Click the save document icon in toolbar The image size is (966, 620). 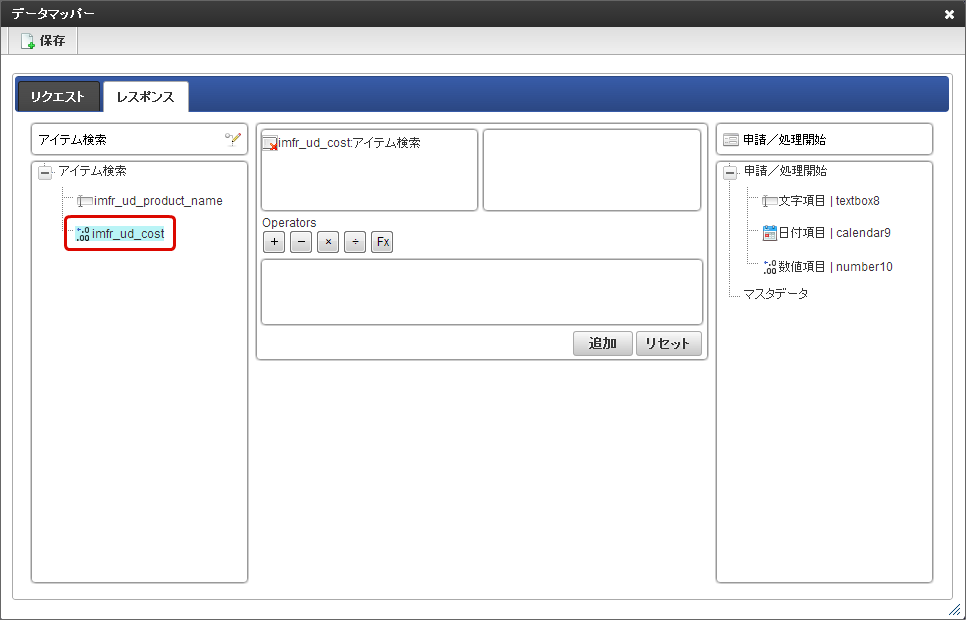27,41
